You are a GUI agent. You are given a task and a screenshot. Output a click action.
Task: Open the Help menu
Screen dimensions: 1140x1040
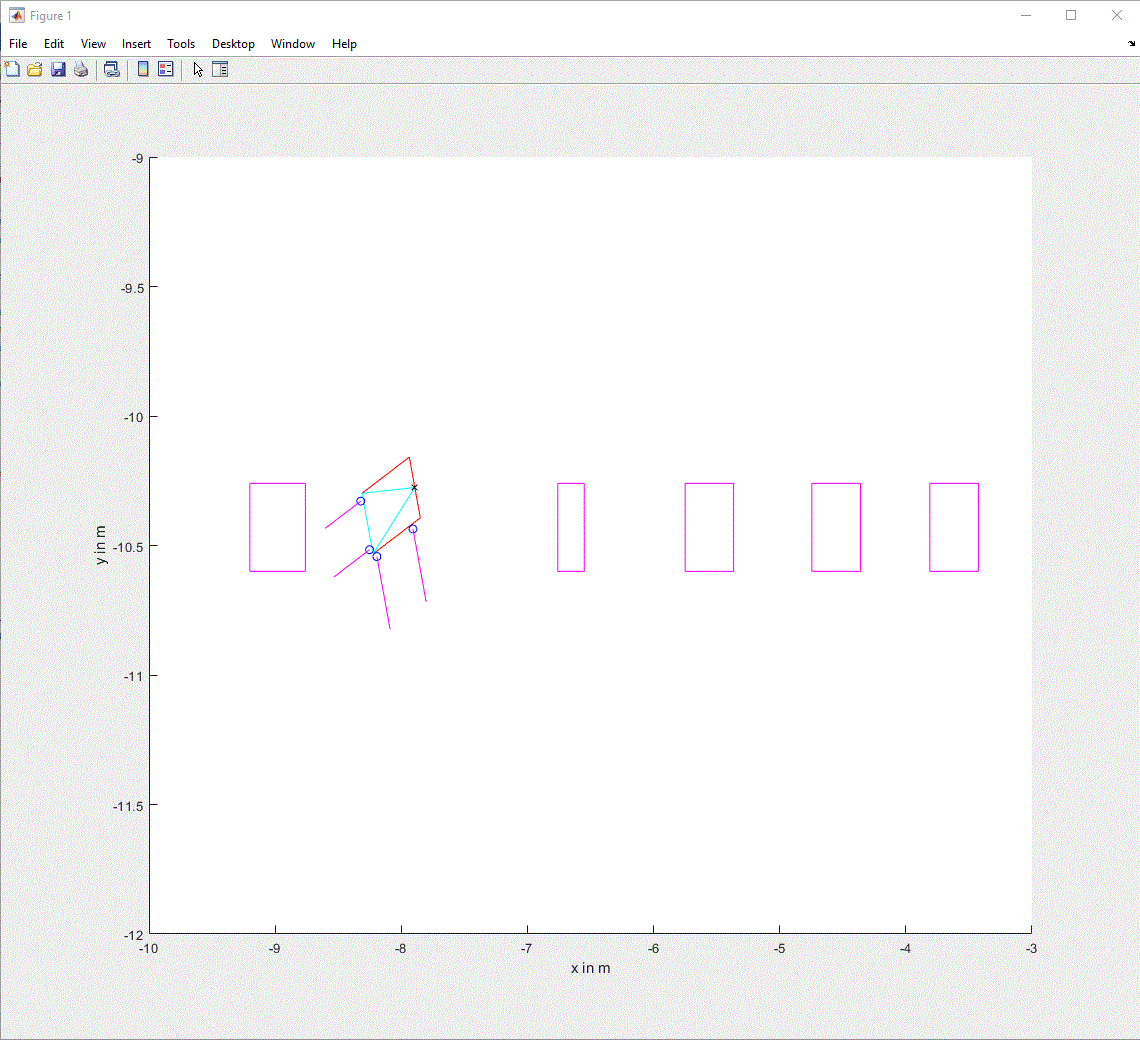(344, 44)
